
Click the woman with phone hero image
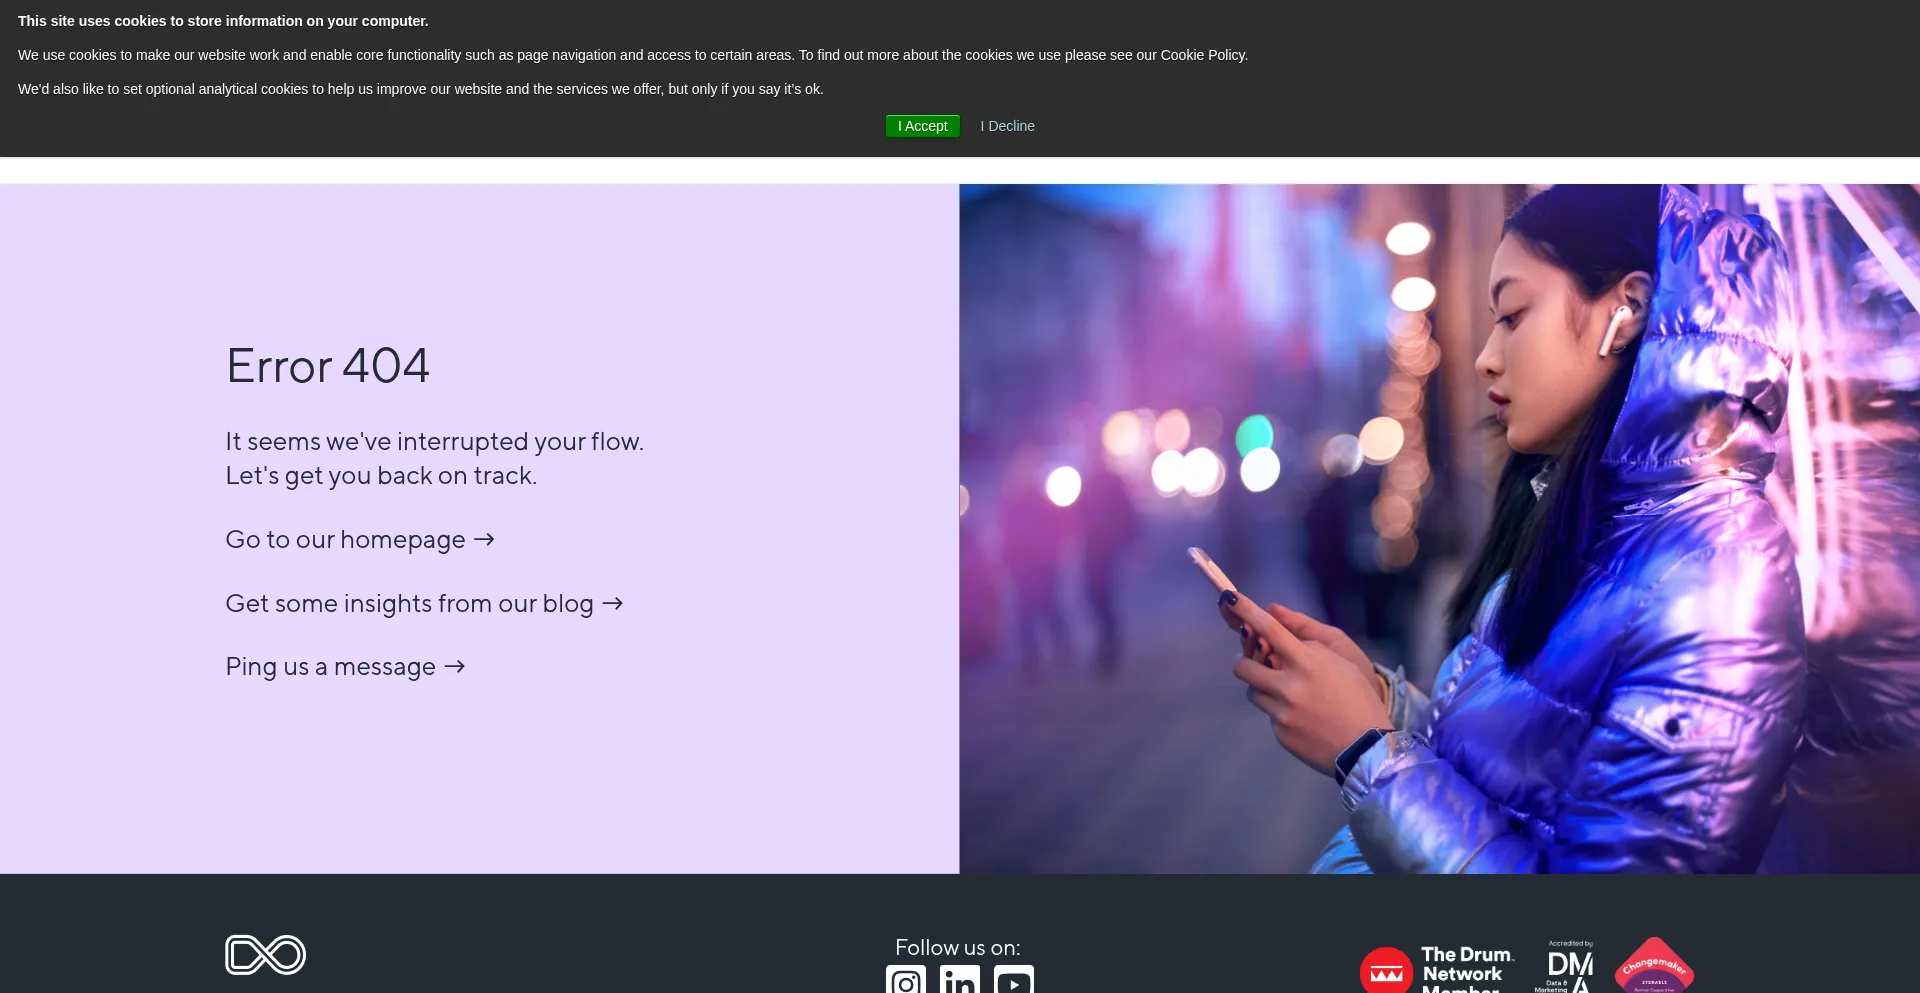click(1440, 528)
